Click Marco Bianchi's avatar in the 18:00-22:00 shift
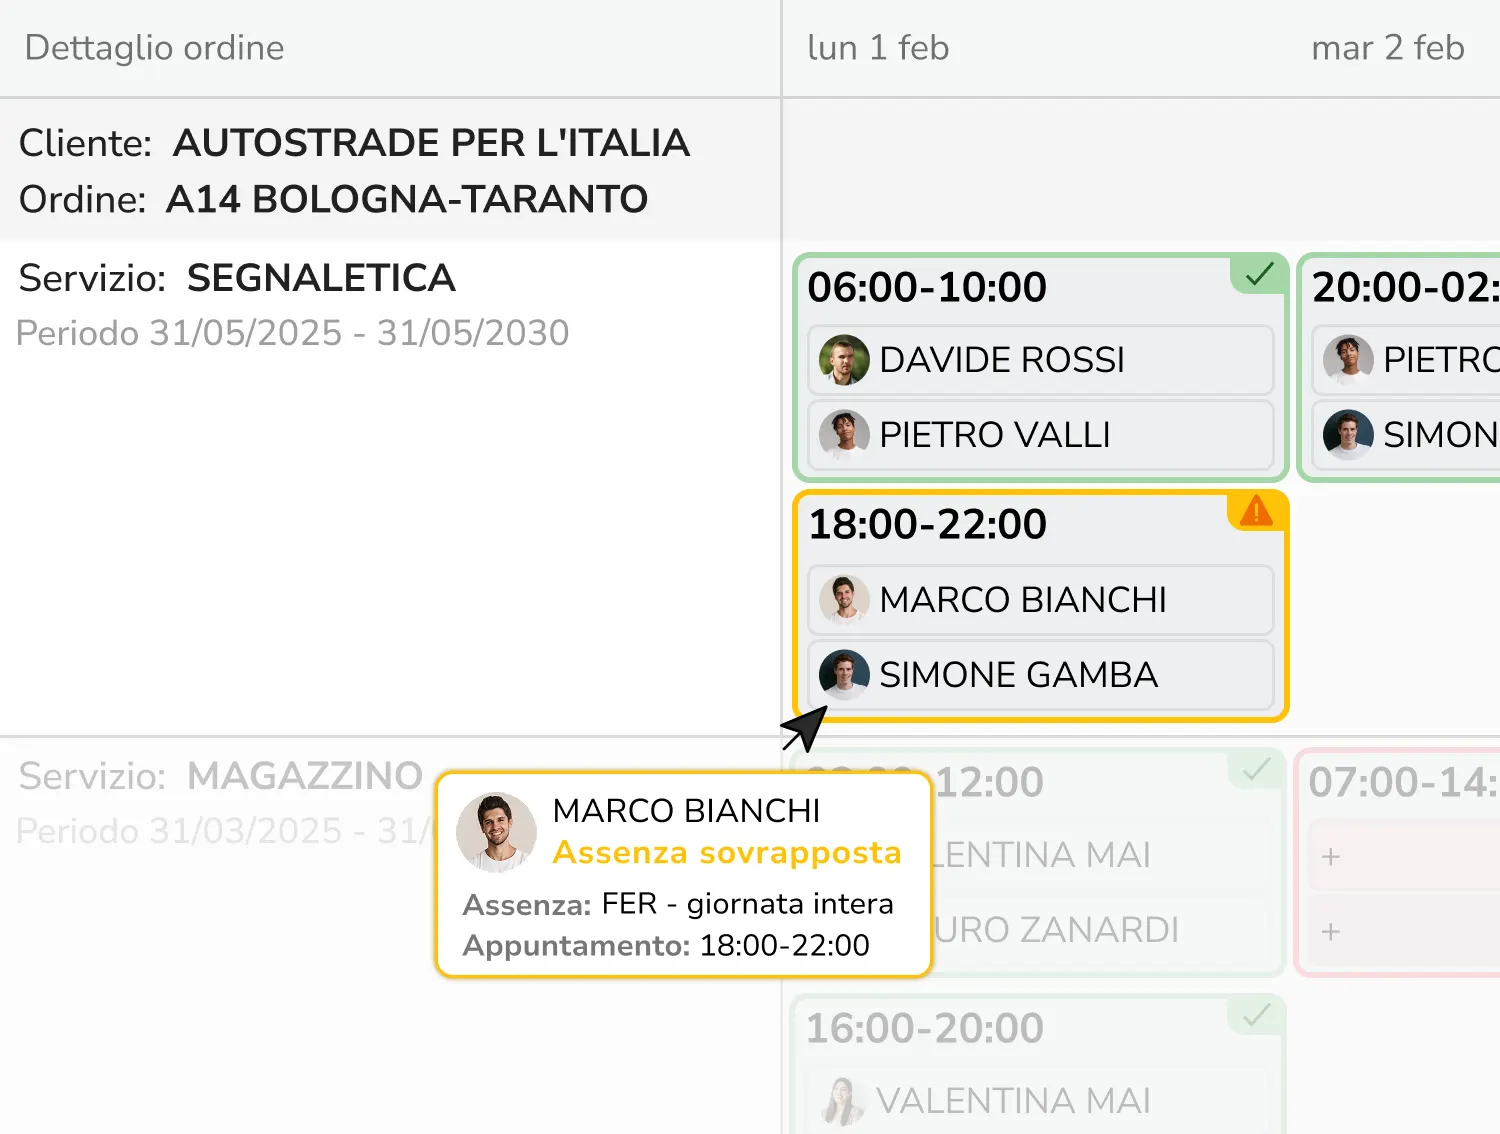Screen dimensions: 1500x1134 (x=844, y=599)
